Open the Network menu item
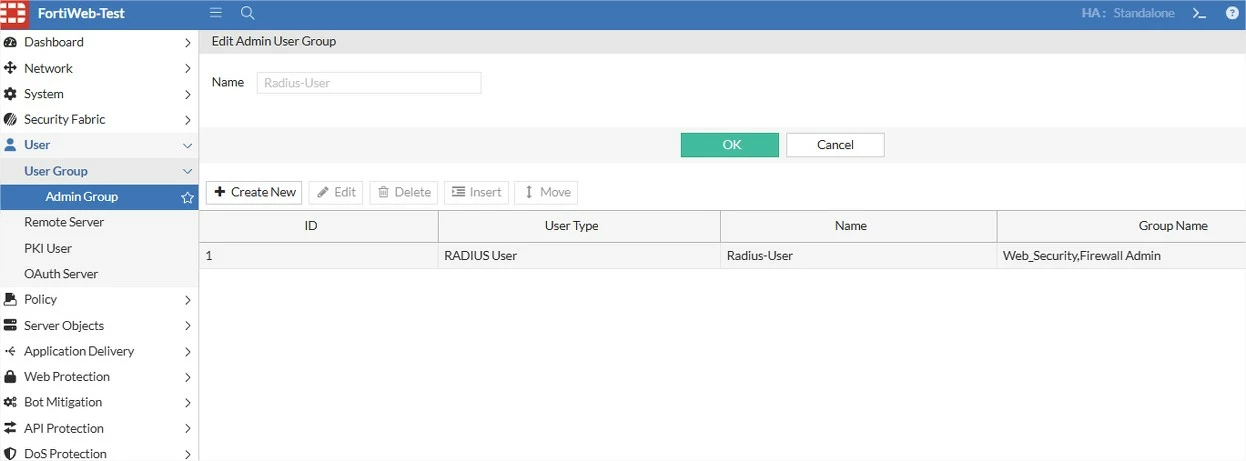The width and height of the screenshot is (1246, 461). click(x=99, y=68)
